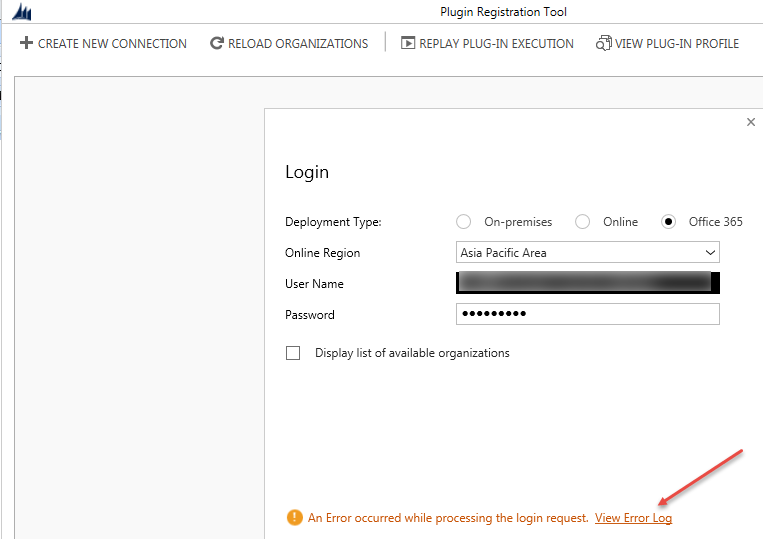Enable display list of available organizations
This screenshot has width=763, height=539.
pos(293,353)
